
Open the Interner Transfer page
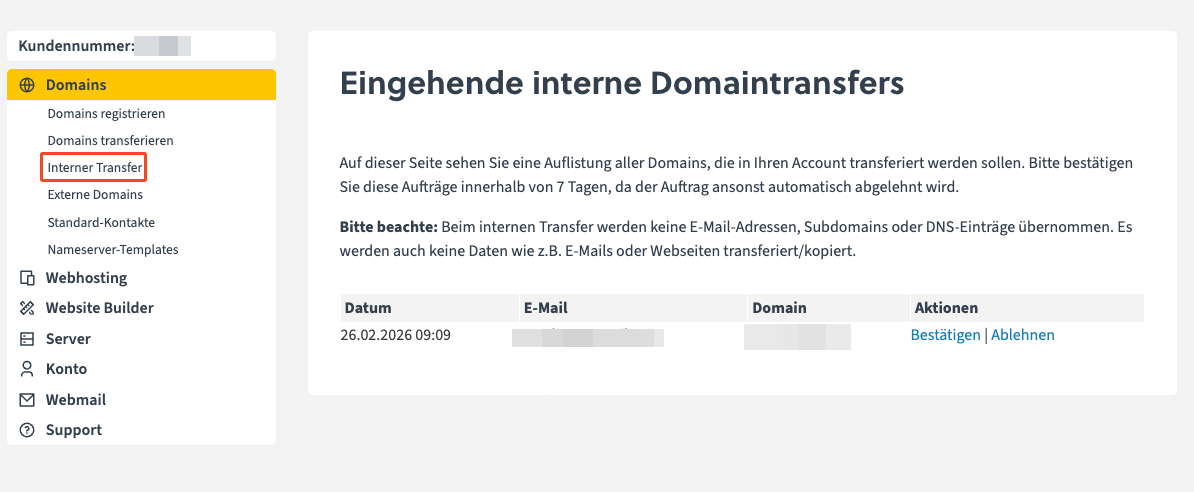pyautogui.click(x=94, y=167)
